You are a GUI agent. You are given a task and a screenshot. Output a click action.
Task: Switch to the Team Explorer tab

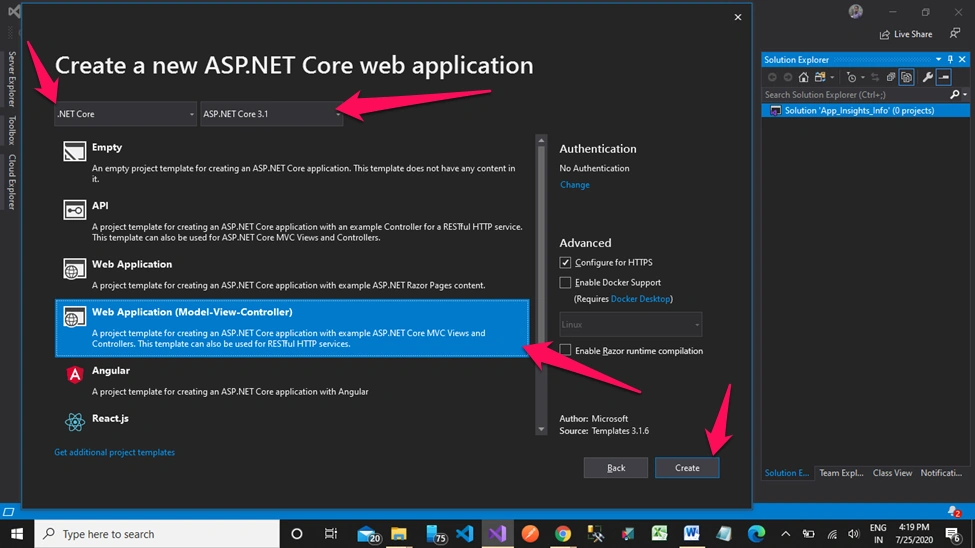point(841,473)
